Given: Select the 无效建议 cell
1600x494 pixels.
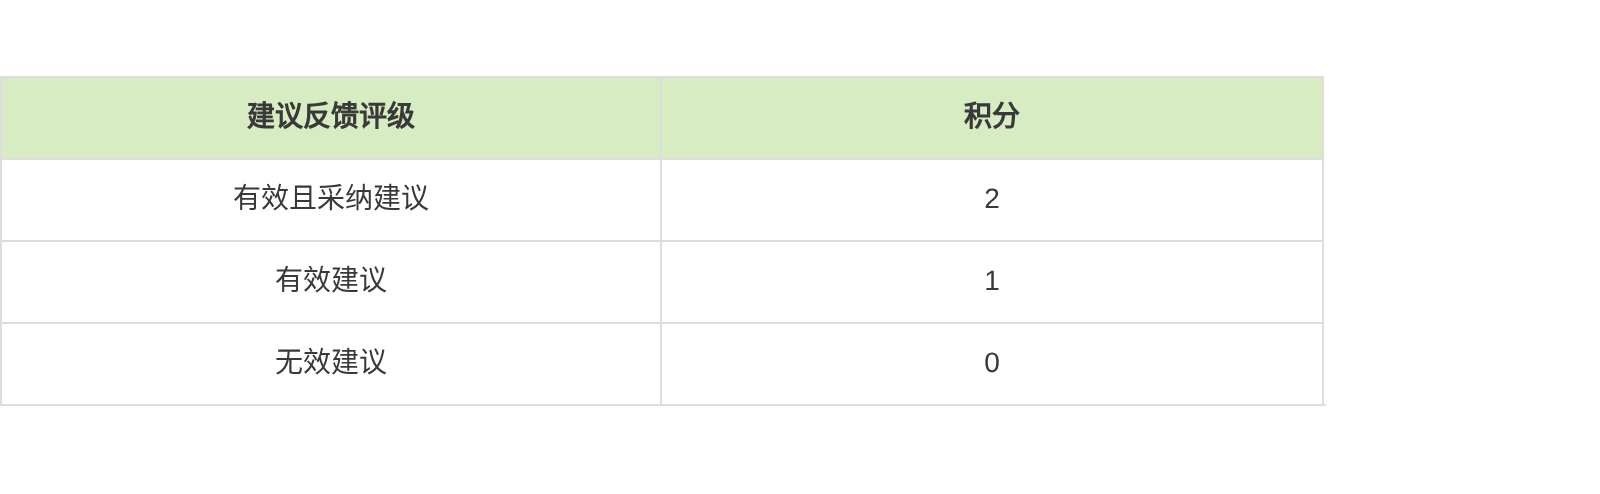Looking at the screenshot, I should tap(330, 362).
